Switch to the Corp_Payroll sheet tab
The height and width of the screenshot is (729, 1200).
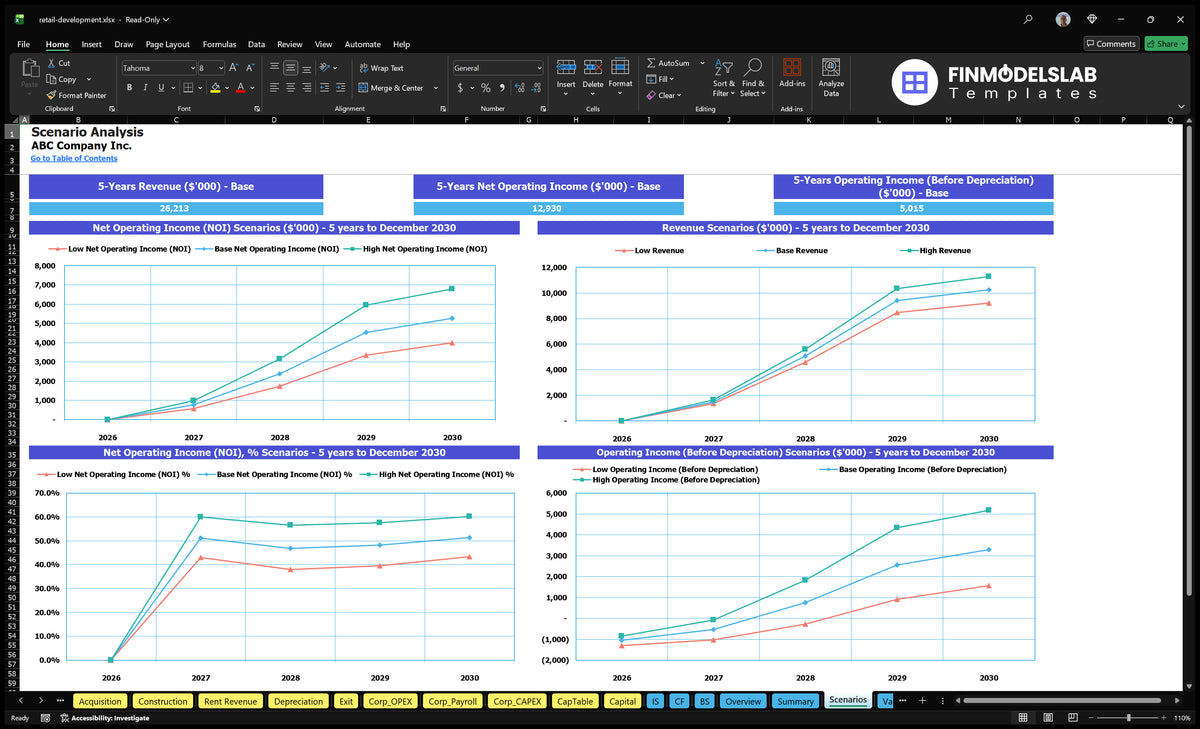point(455,701)
